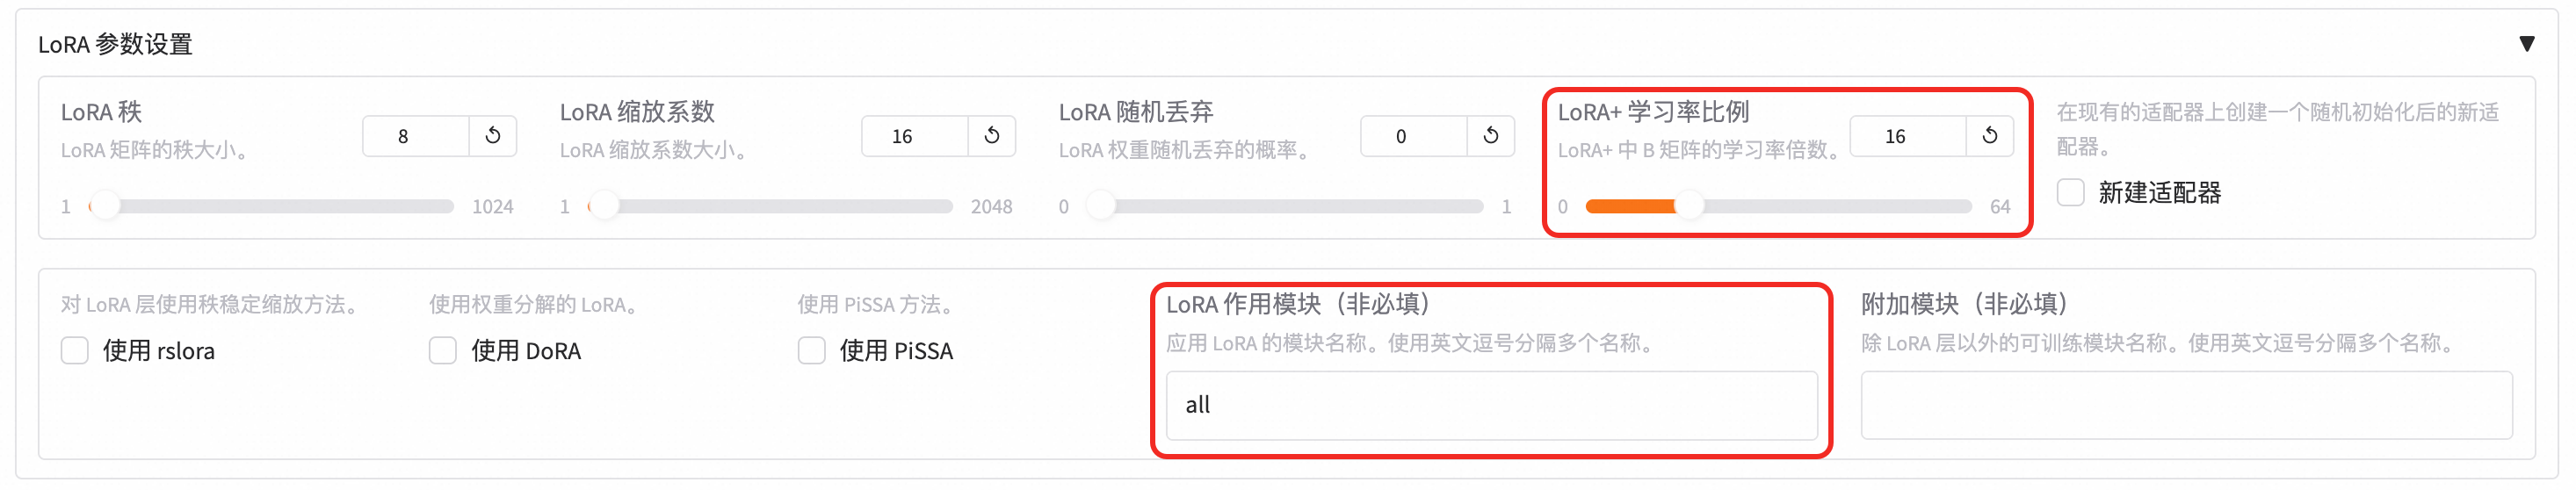
Task: Enable the 使用 rslora checkbox
Action: [75, 350]
